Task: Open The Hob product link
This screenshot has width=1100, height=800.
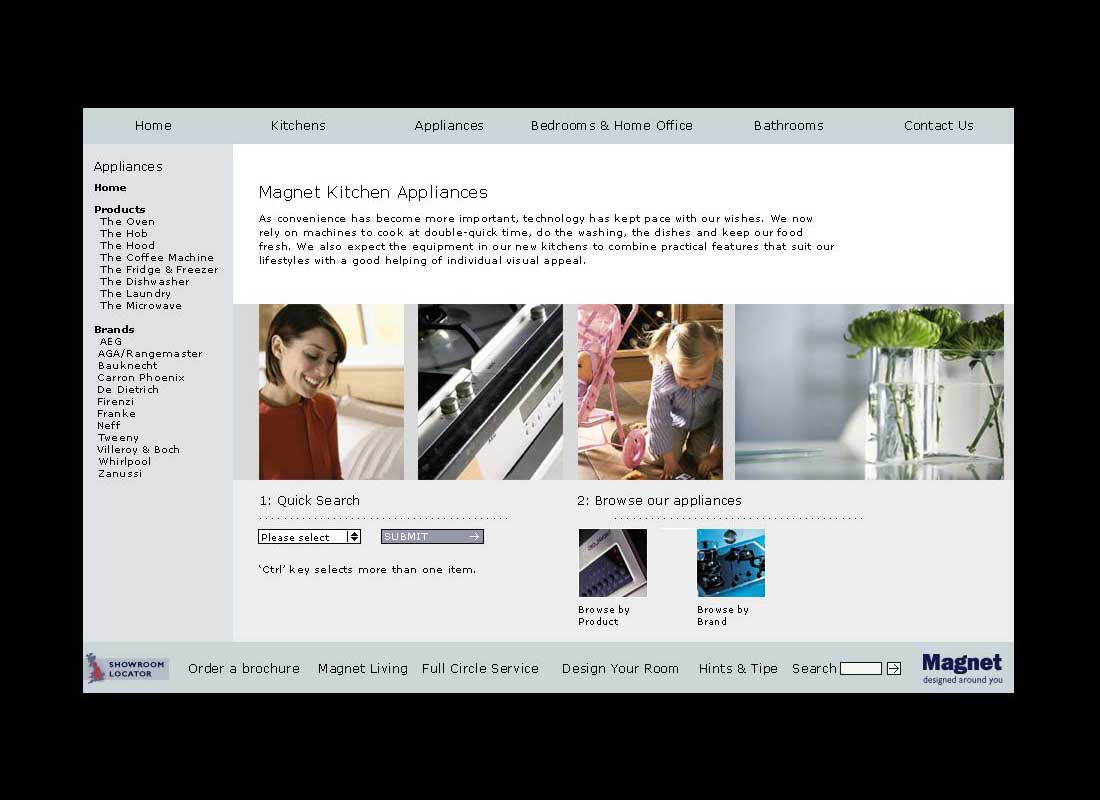Action: [x=123, y=234]
